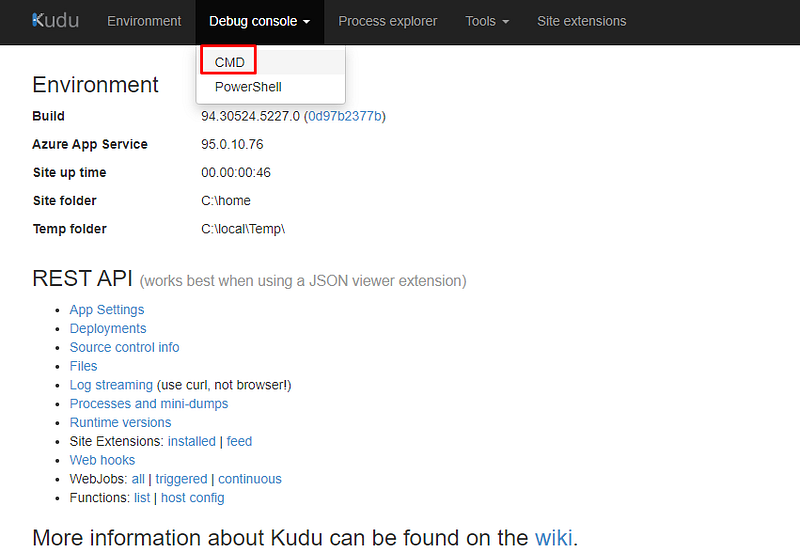Open Process explorer page

tap(388, 21)
